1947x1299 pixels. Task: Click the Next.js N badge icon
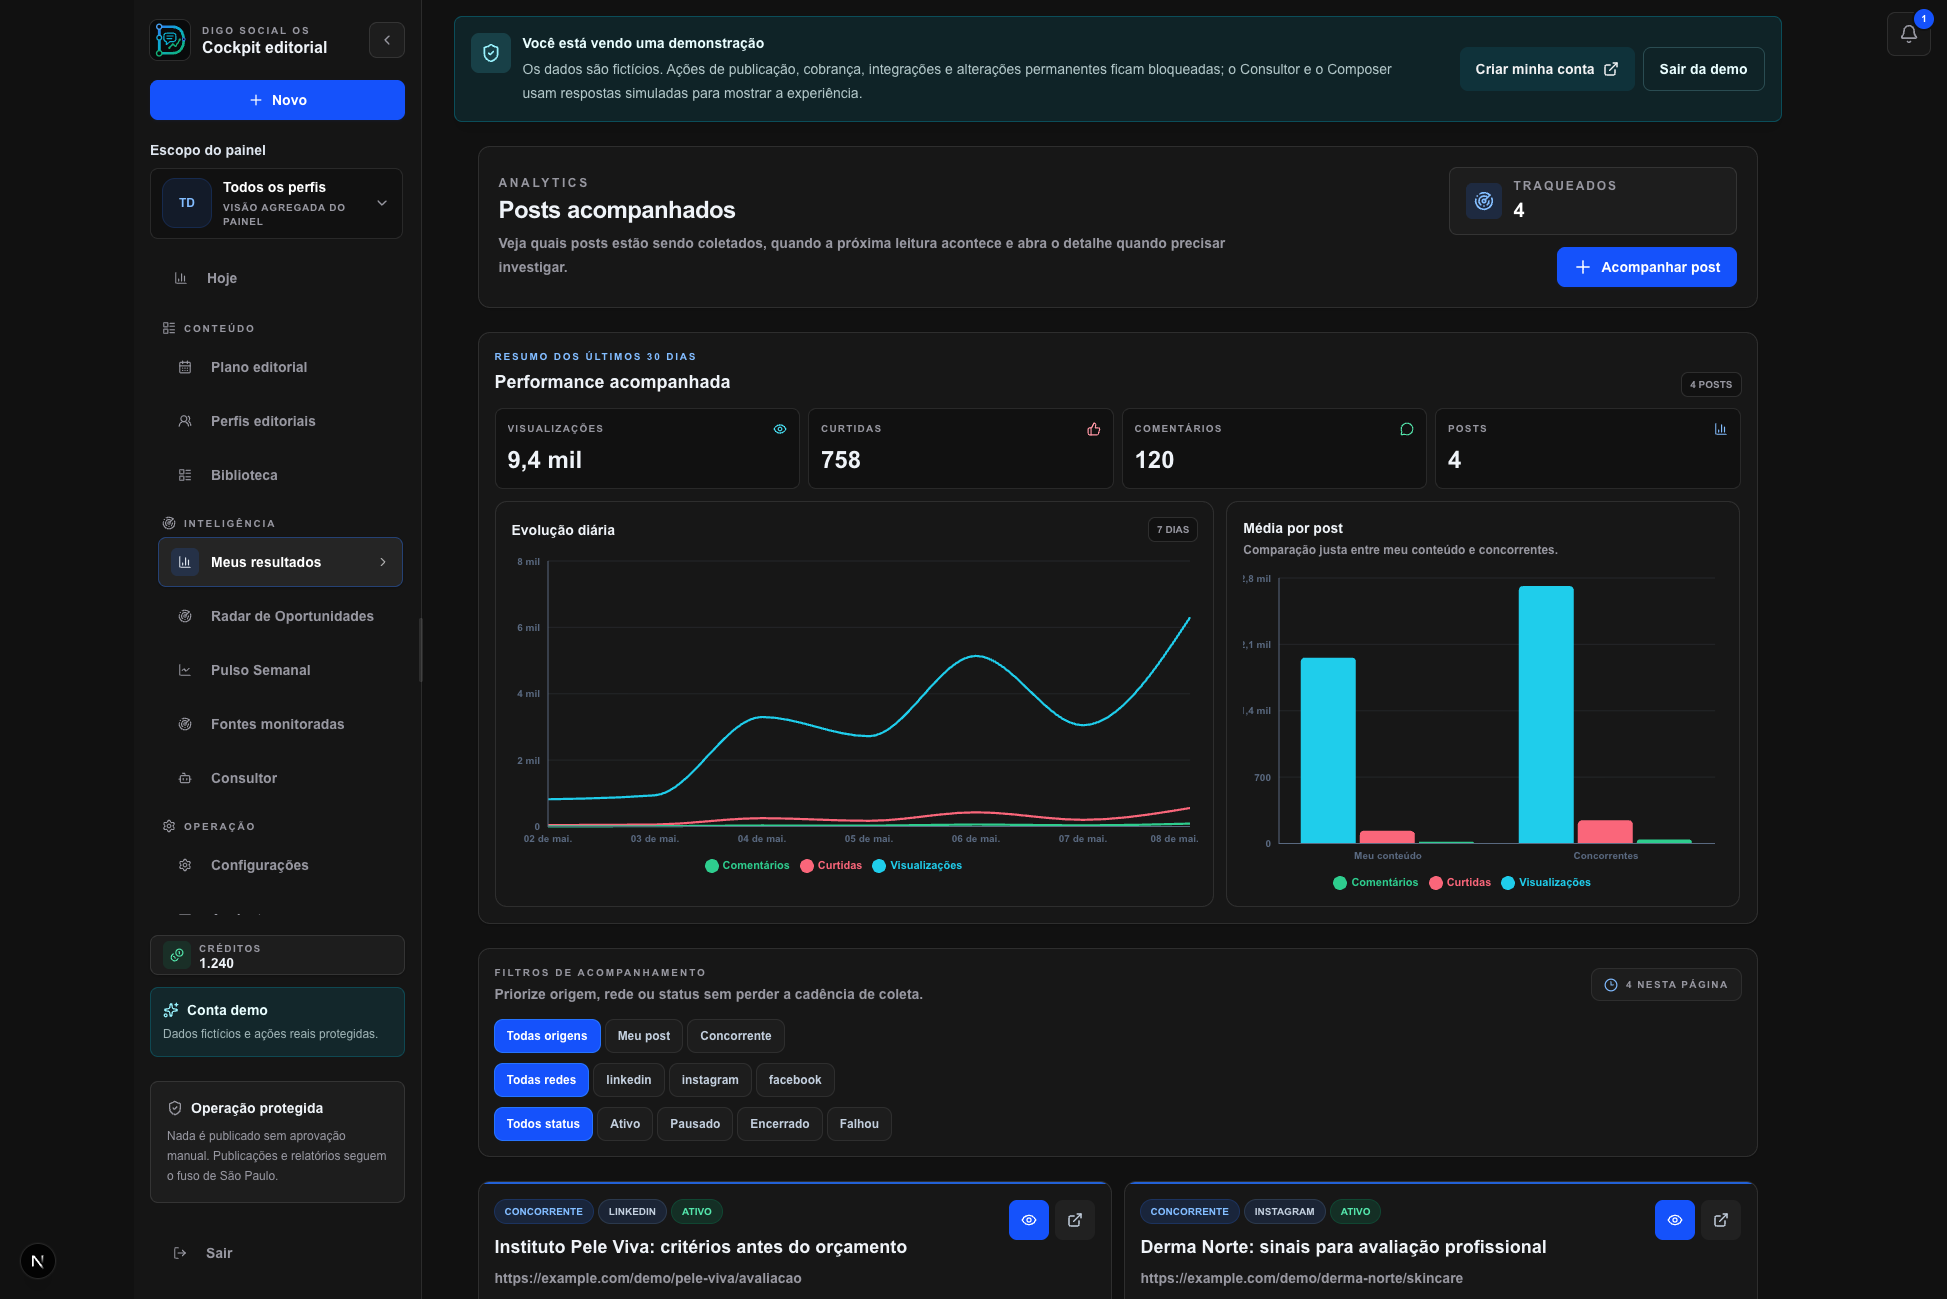(38, 1261)
